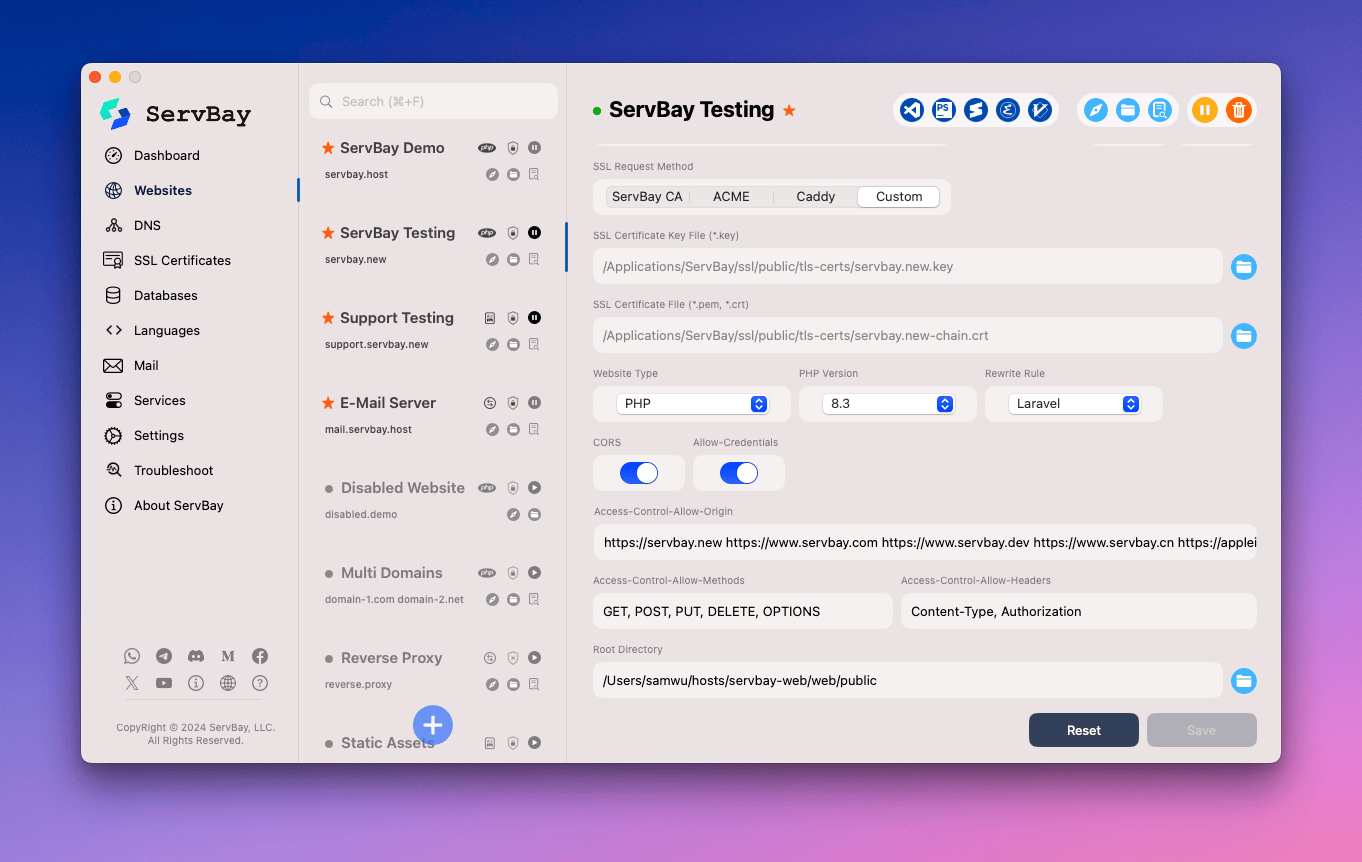The width and height of the screenshot is (1362, 862).
Task: Open the Rewrite Rule dropdown
Action: (1073, 404)
